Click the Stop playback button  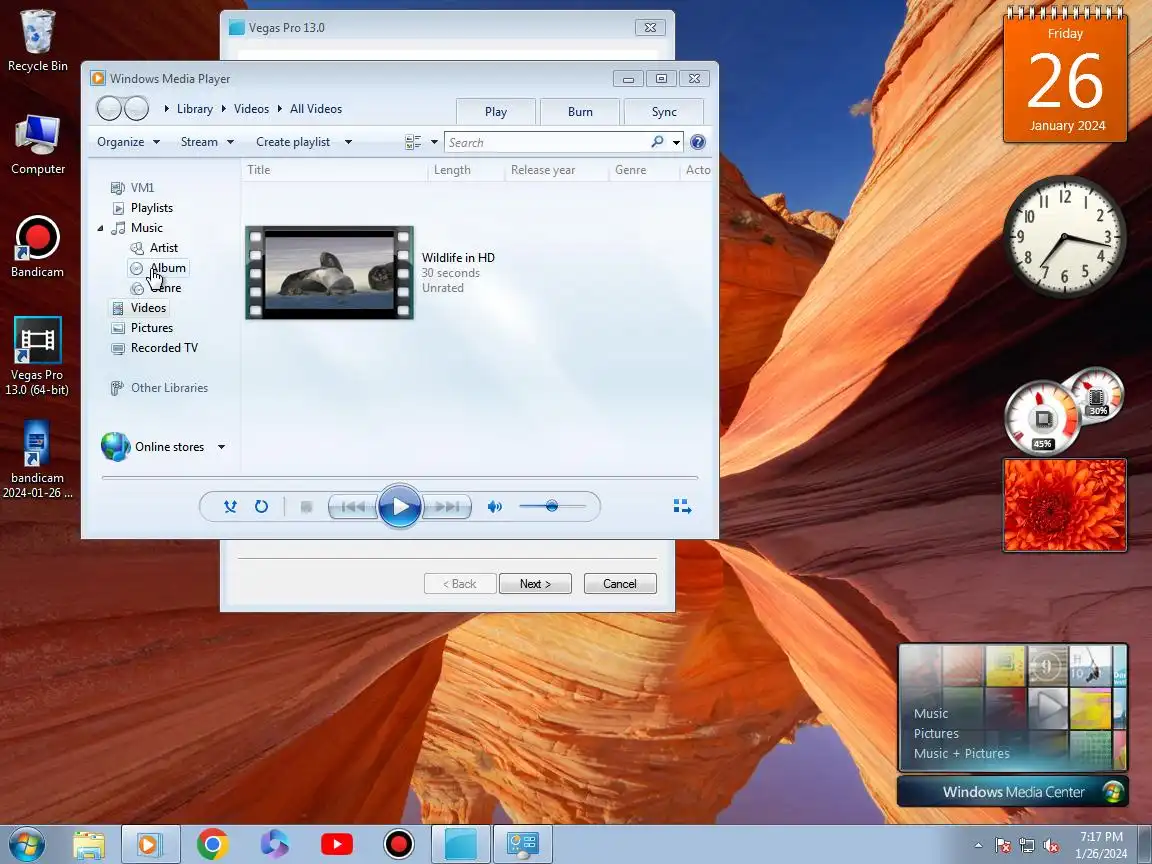[306, 506]
